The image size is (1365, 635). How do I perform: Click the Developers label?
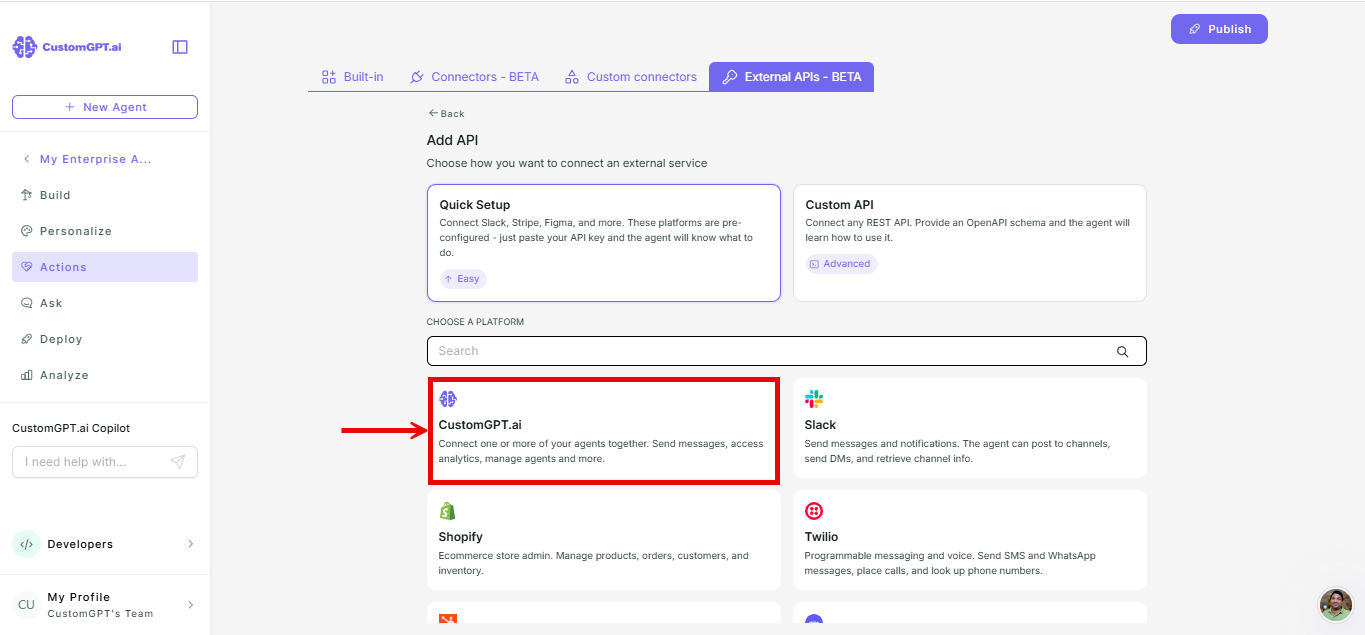(80, 544)
